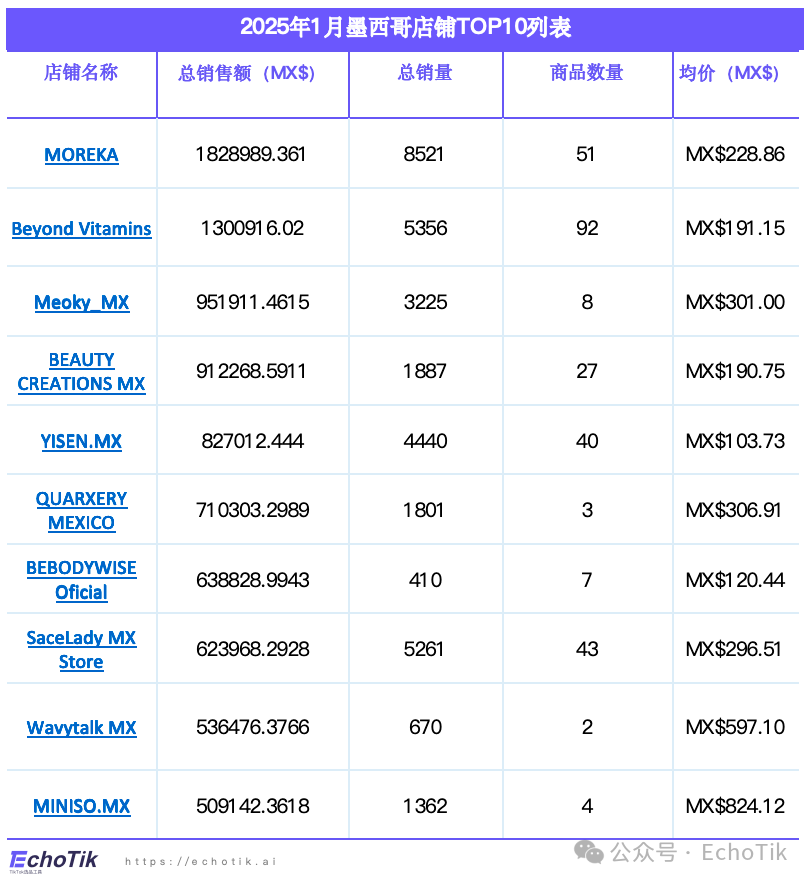Click the sales volume 670
This screenshot has height=884, width=812.
425,727
